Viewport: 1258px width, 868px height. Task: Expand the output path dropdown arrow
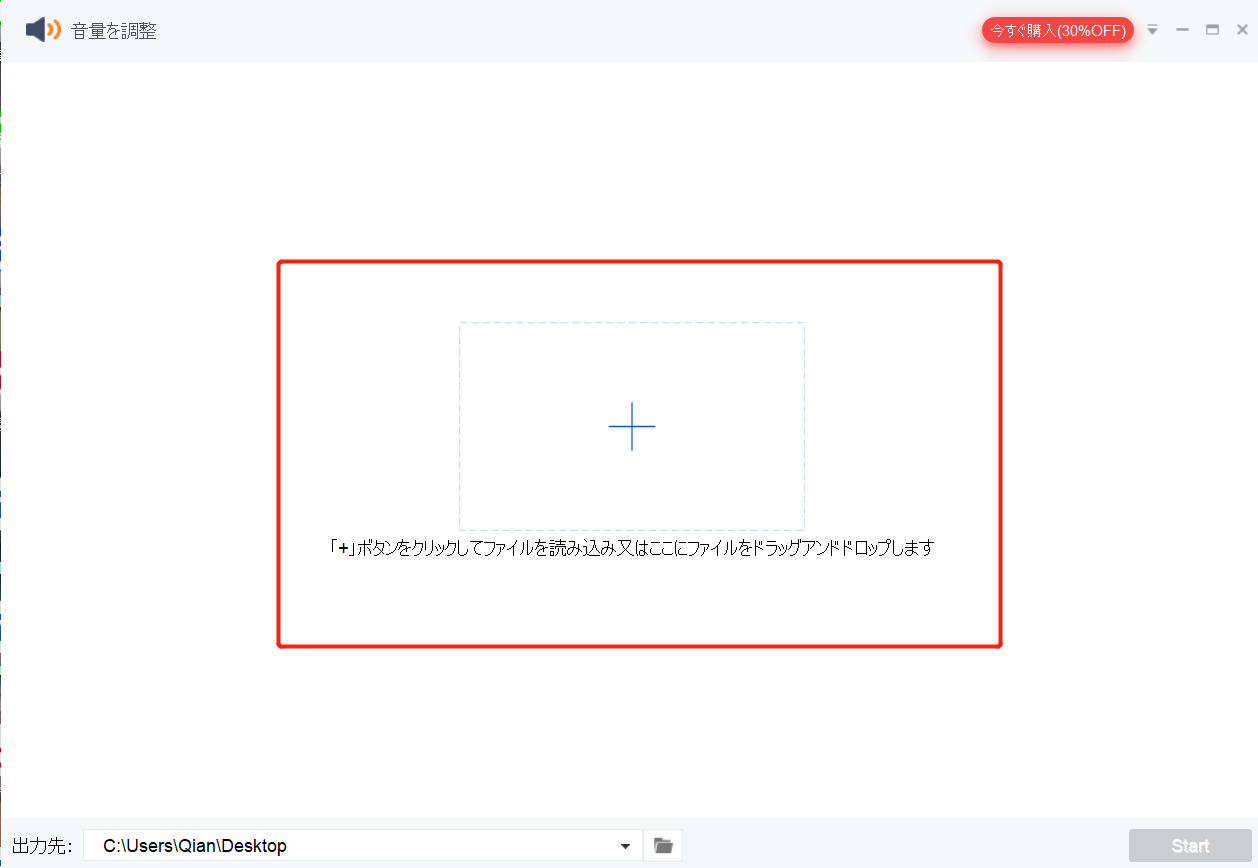626,846
